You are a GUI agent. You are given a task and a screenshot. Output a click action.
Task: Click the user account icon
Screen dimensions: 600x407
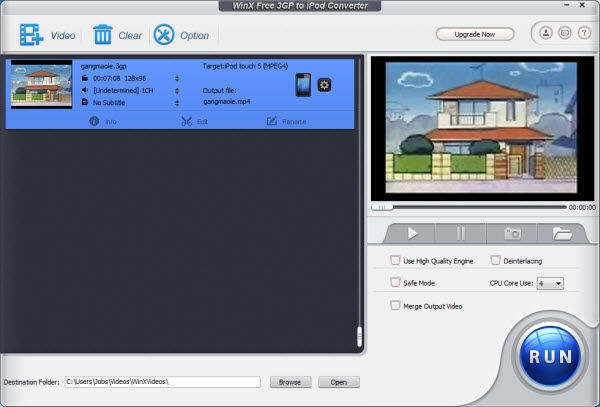(546, 33)
